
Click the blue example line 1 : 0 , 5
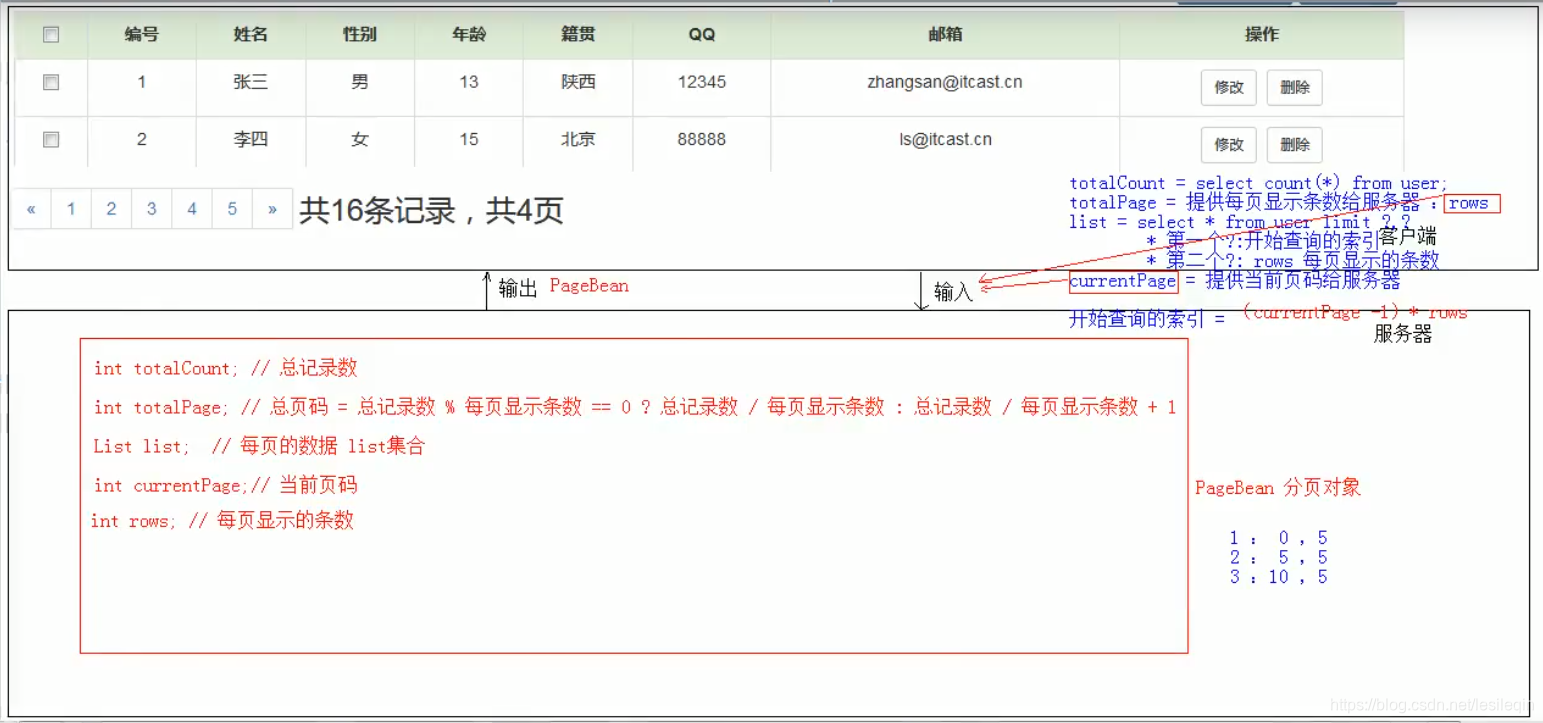(1279, 539)
